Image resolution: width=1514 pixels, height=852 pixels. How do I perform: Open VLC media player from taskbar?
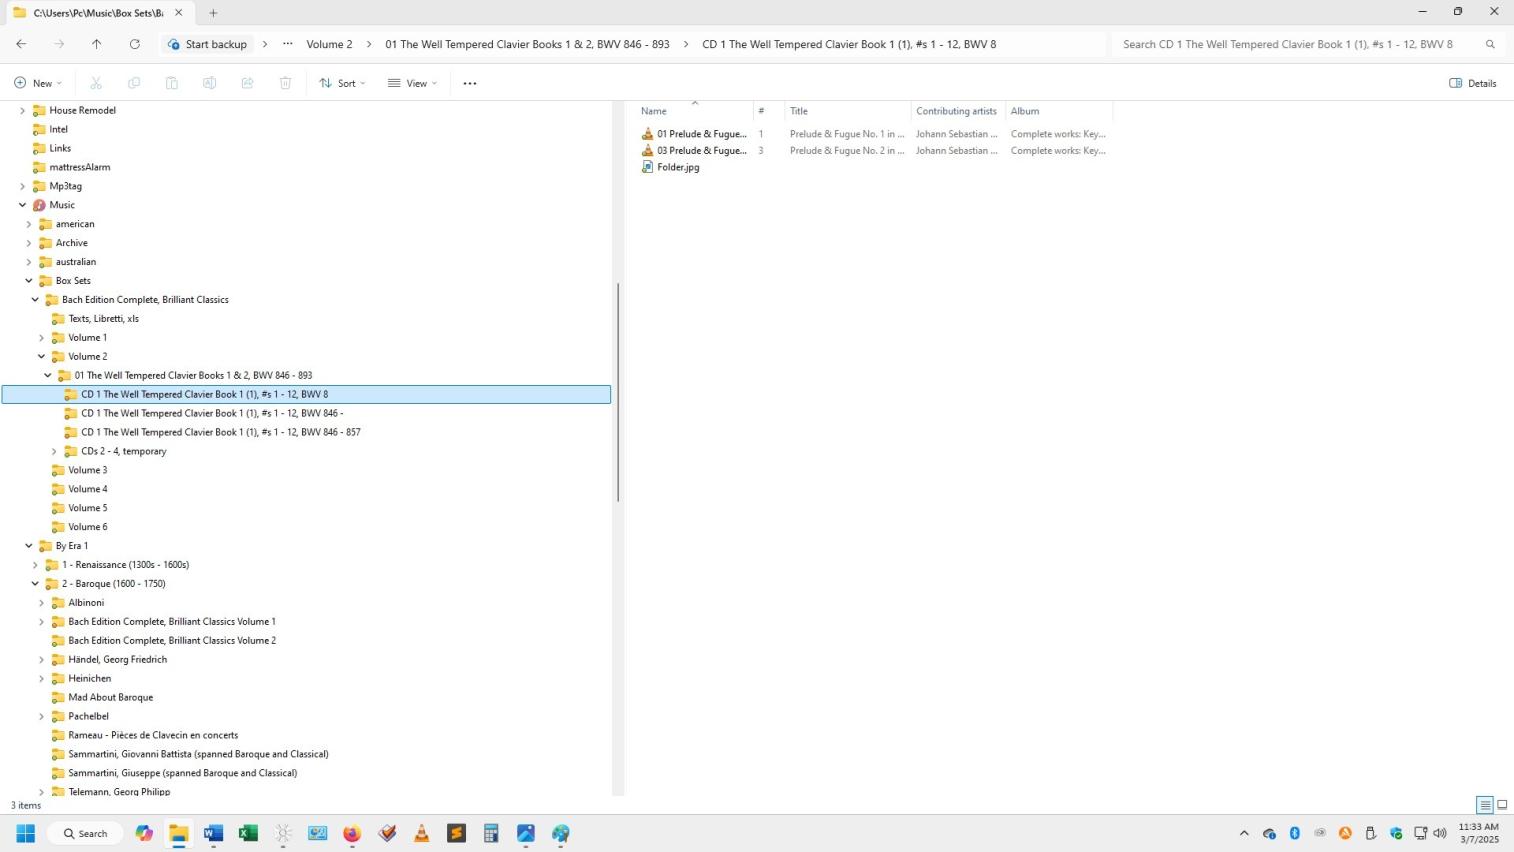(422, 833)
